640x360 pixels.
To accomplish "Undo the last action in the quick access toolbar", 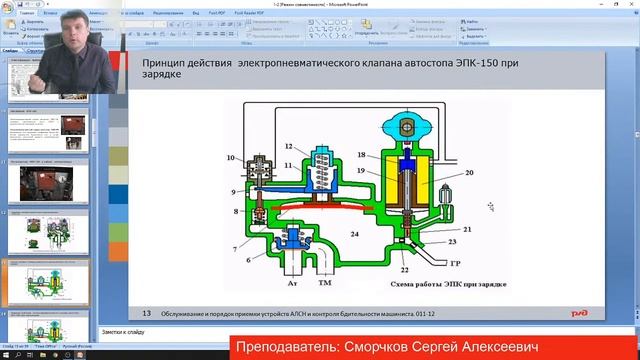I will tap(28, 4).
